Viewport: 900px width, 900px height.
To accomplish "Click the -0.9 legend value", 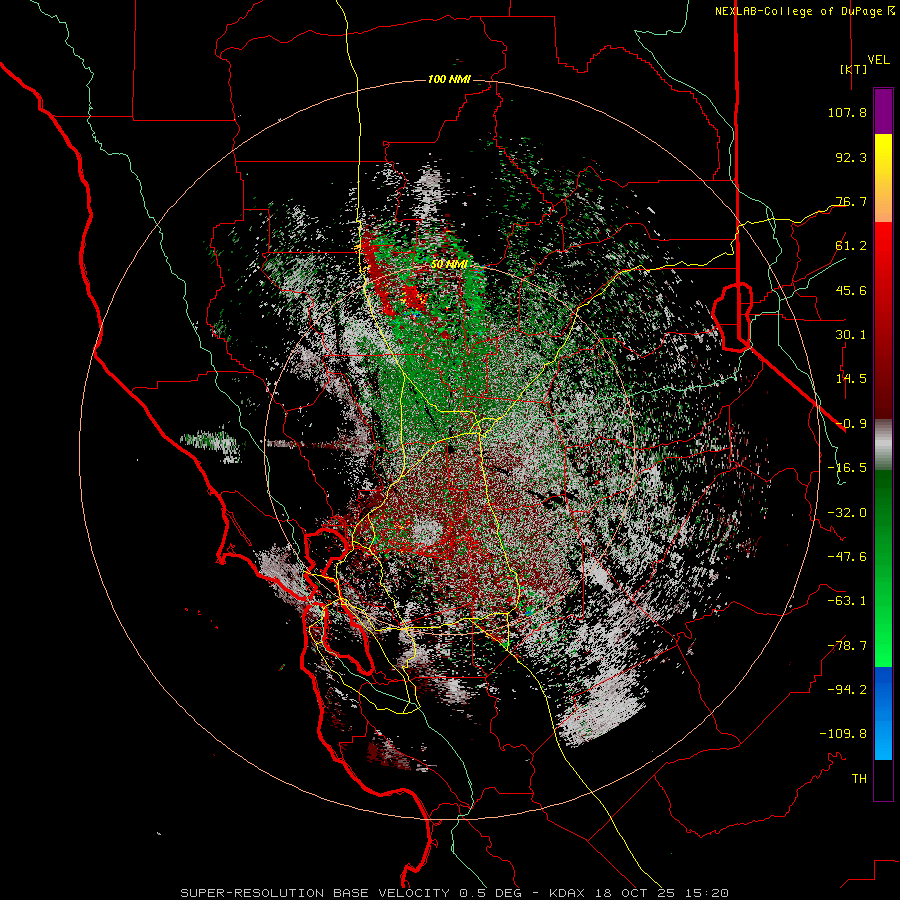I will (851, 424).
